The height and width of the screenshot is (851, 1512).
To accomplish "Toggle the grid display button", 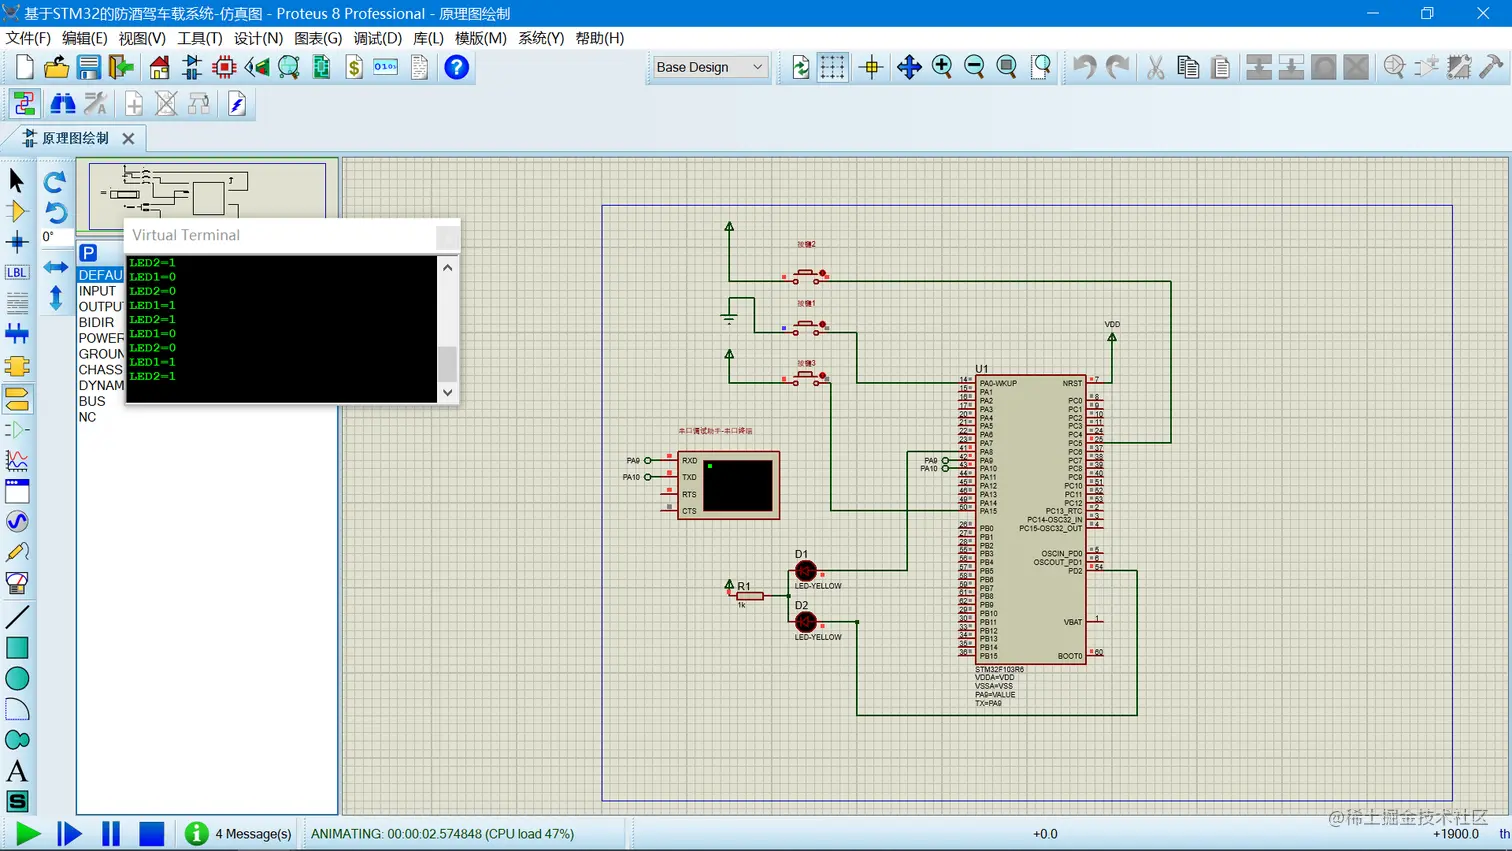I will click(832, 67).
